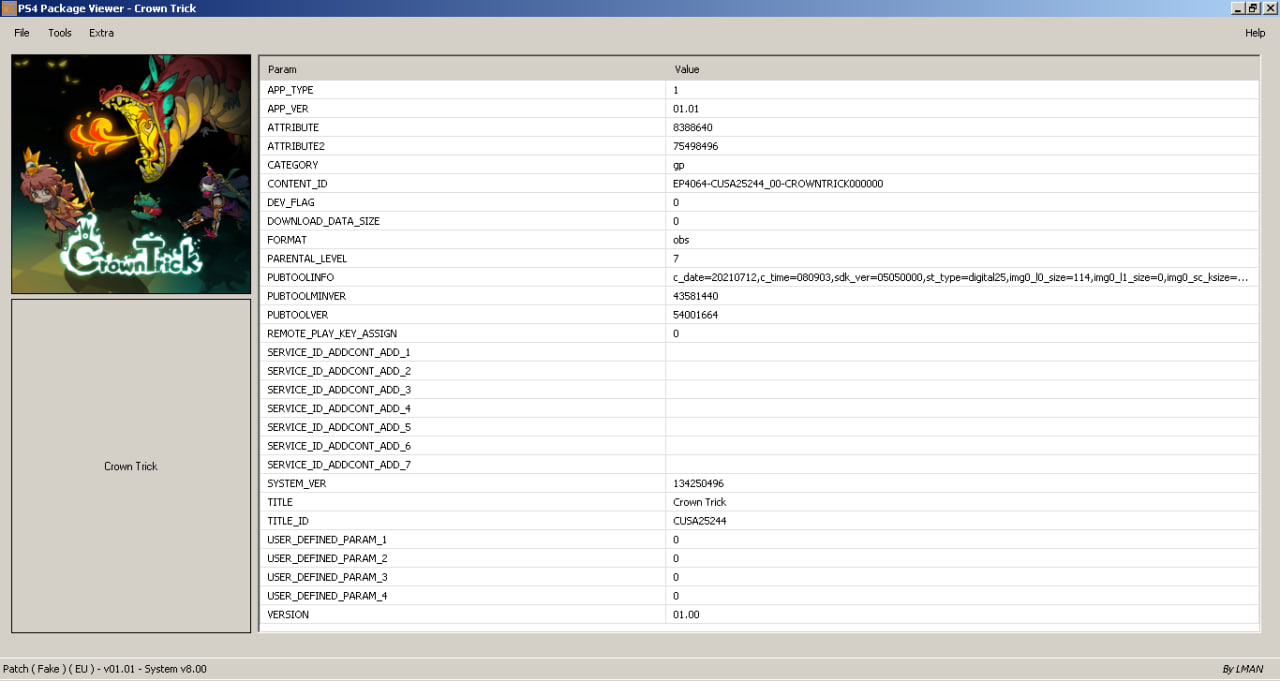Click the PUBTOOLINFO c_date value string
The height and width of the screenshot is (681, 1280).
pos(961,278)
